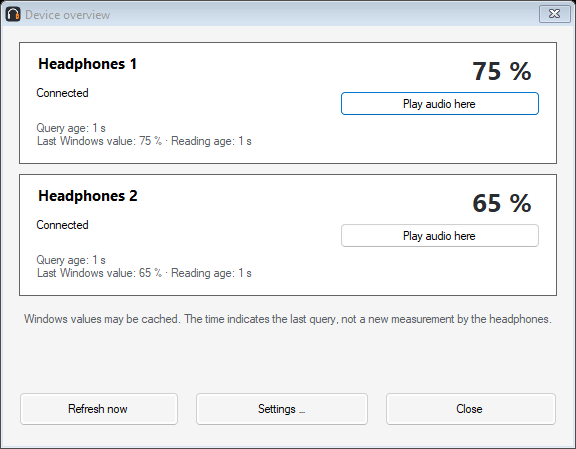
Task: Play audio on Headphones 1
Action: coord(440,104)
